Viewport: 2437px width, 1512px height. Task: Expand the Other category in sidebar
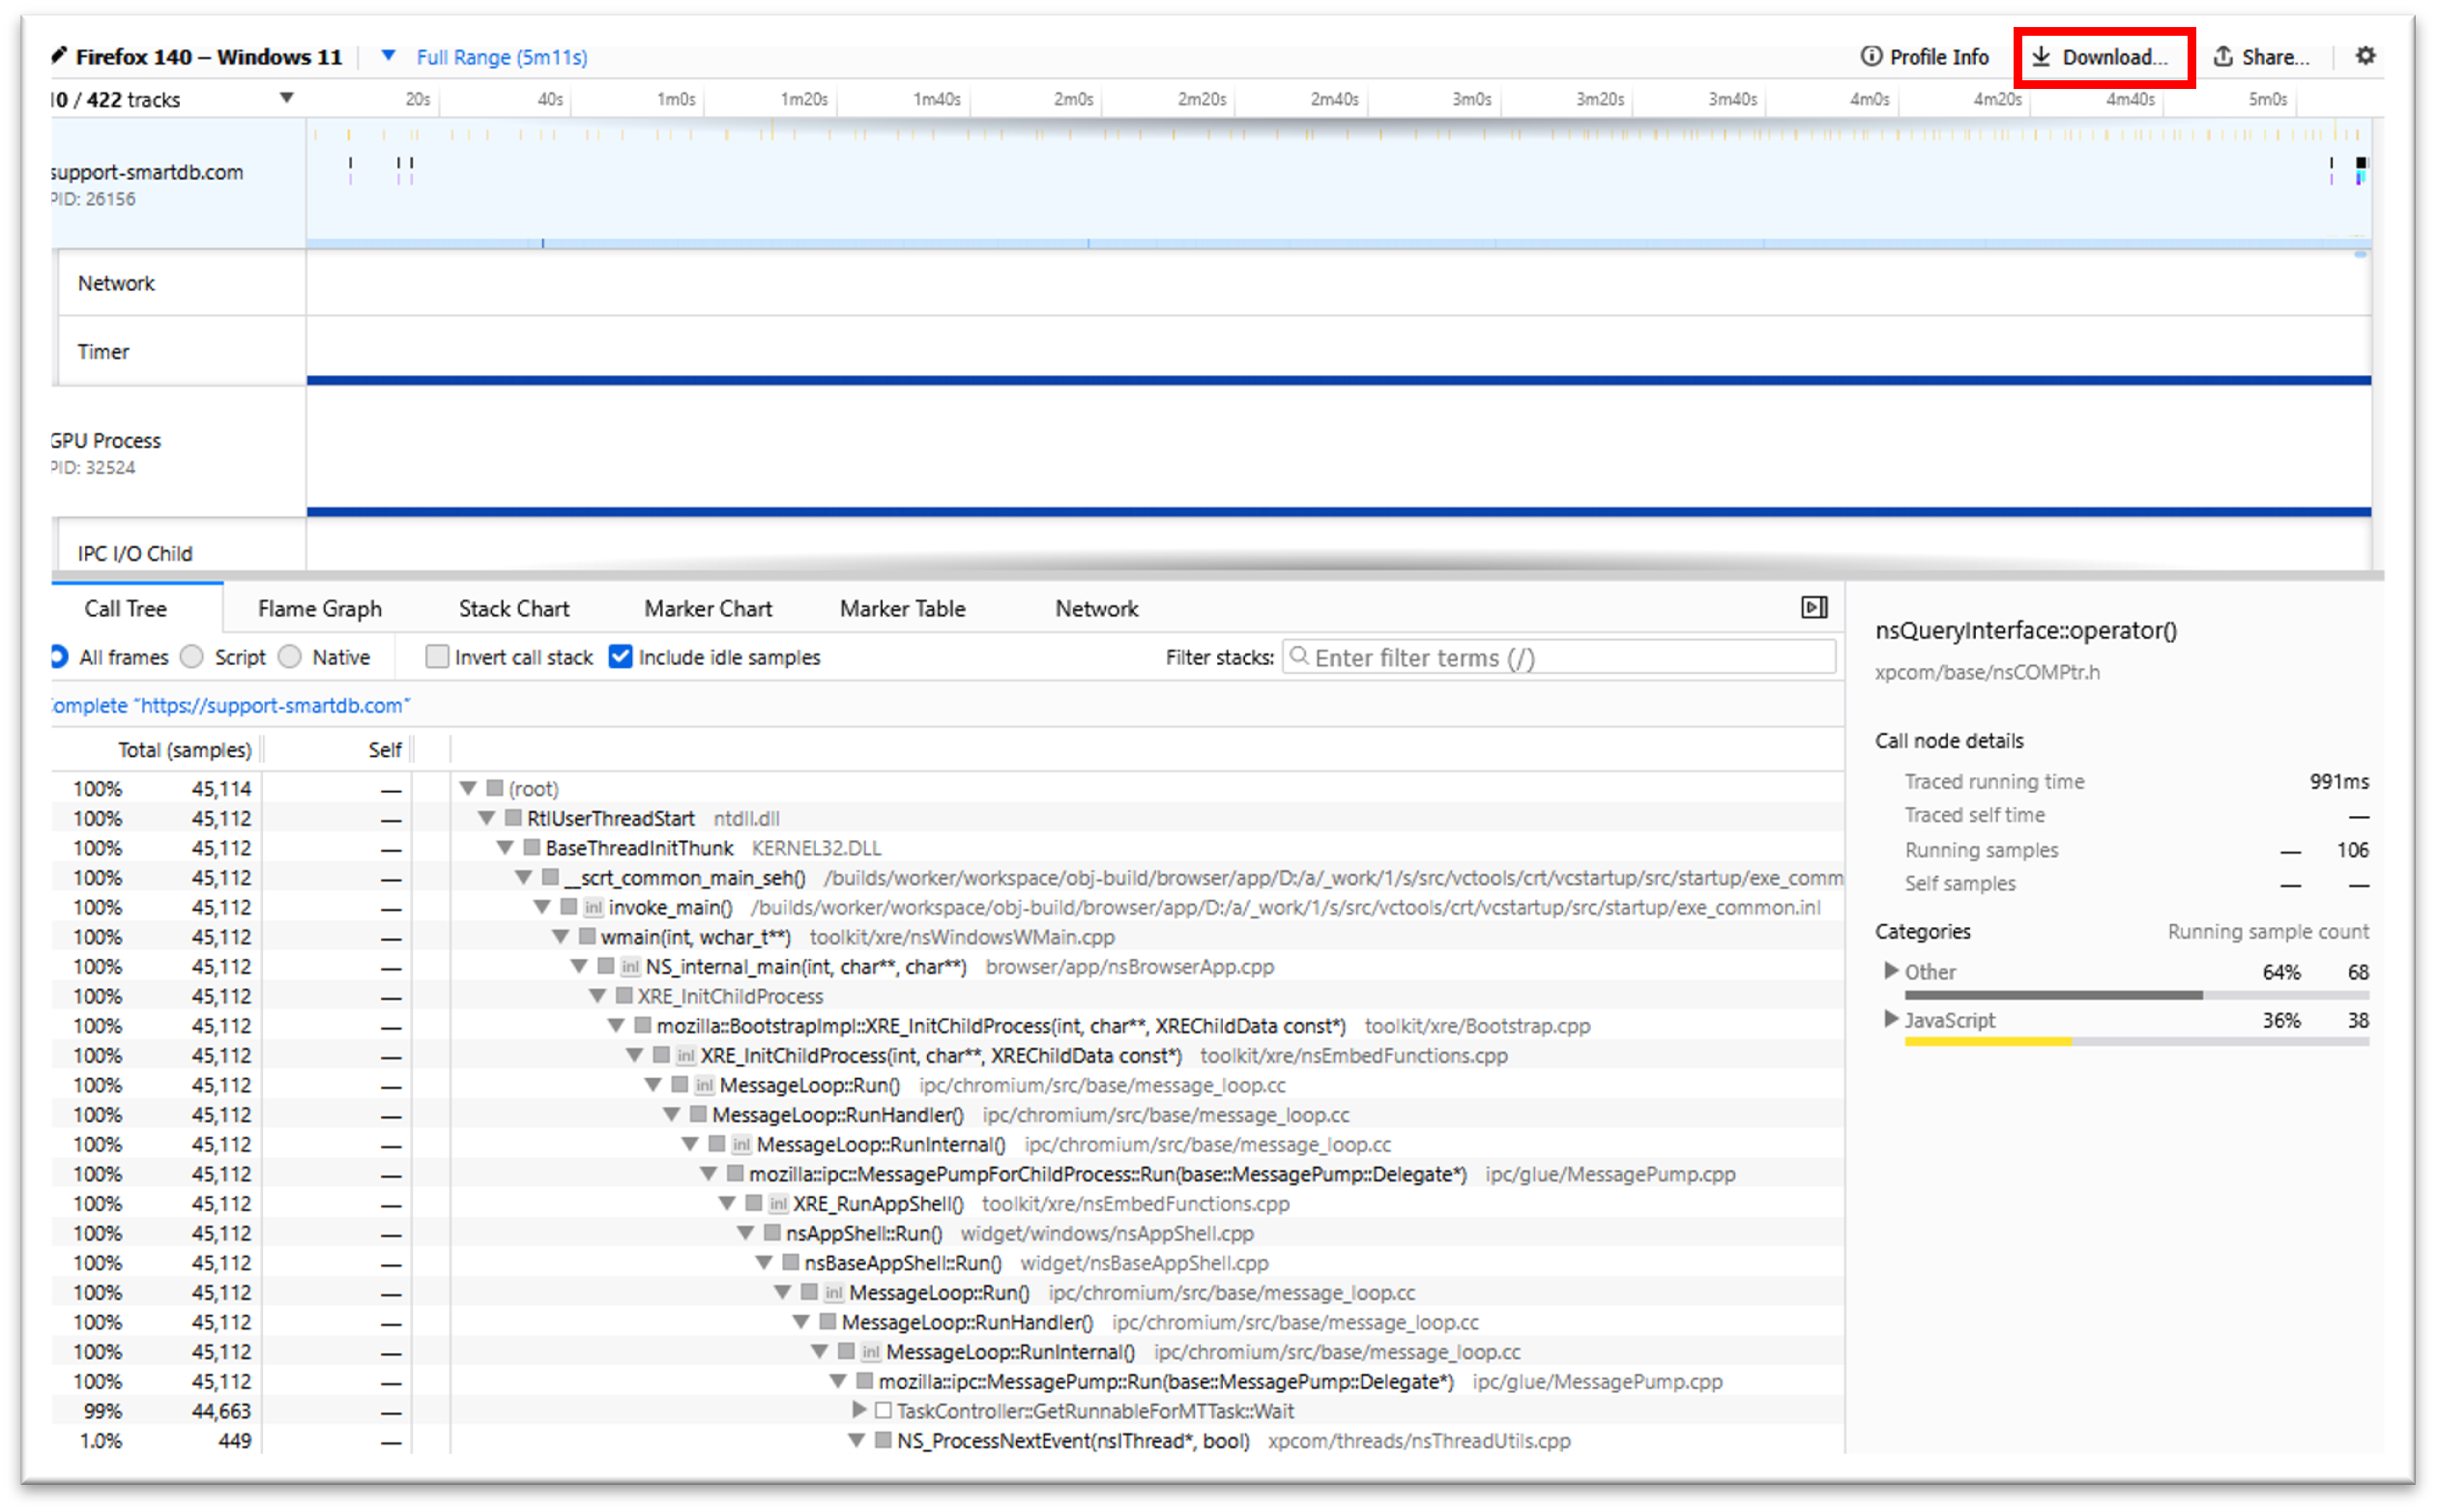click(x=1889, y=970)
